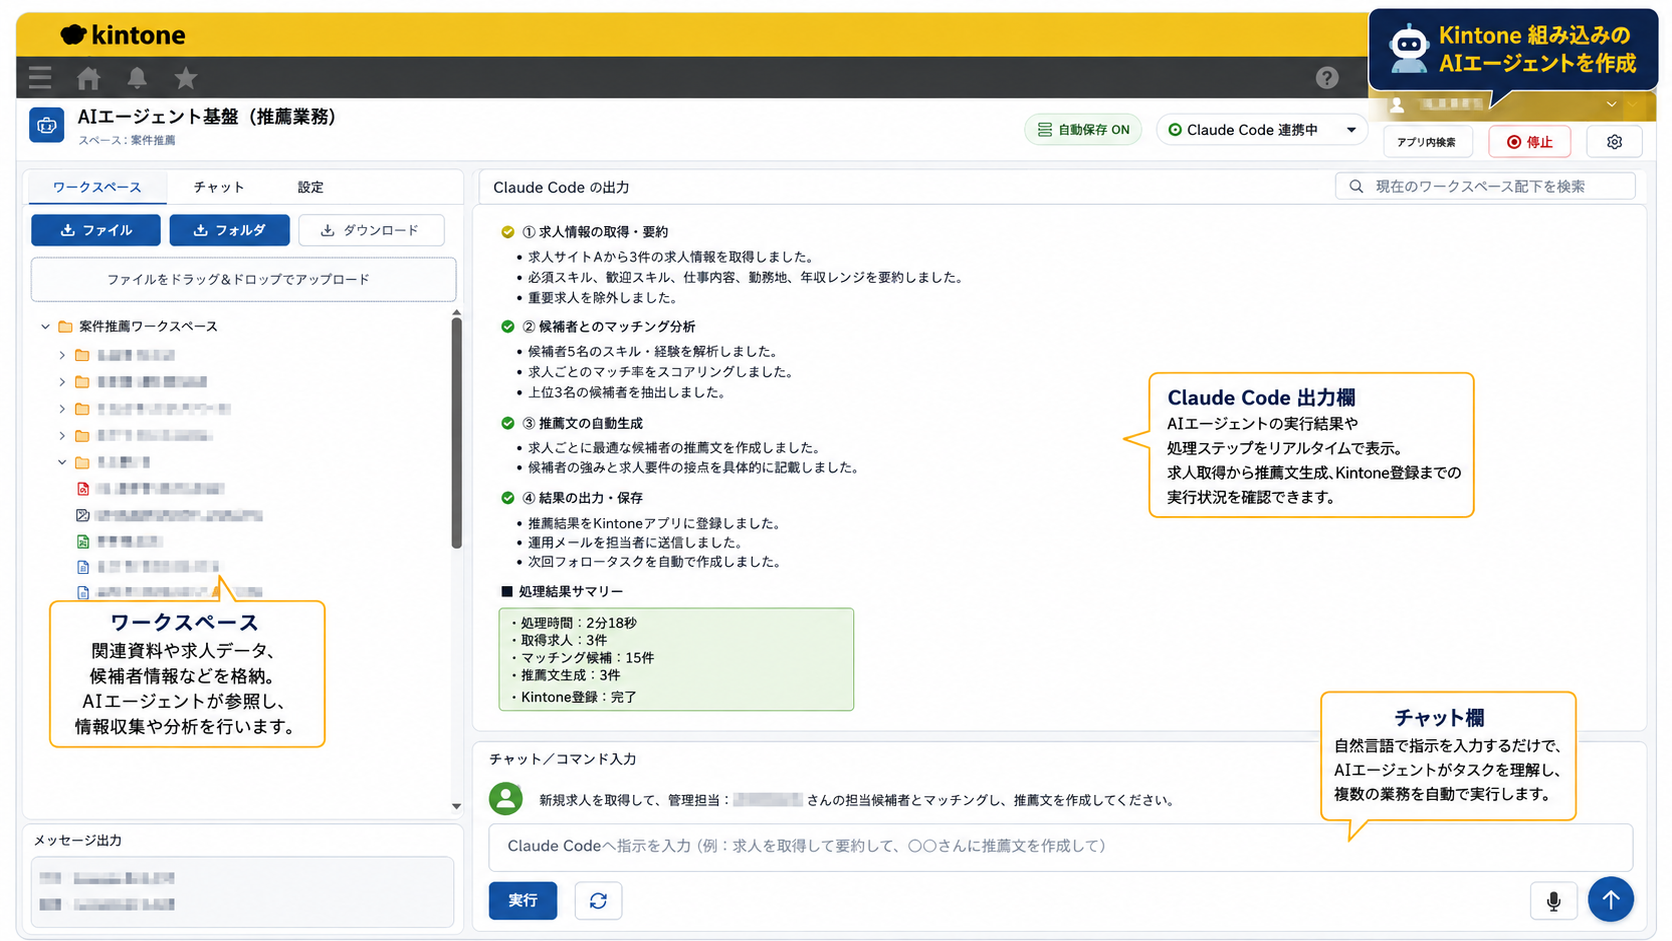This screenshot has height=941, width=1672.
Task: Click the スペース：案件推薦 link
Action: point(127,140)
